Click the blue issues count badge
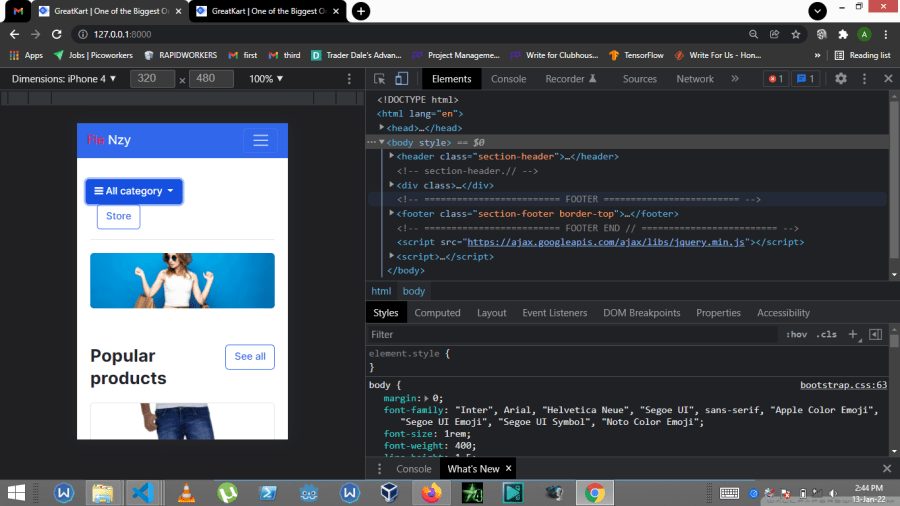 (805, 79)
